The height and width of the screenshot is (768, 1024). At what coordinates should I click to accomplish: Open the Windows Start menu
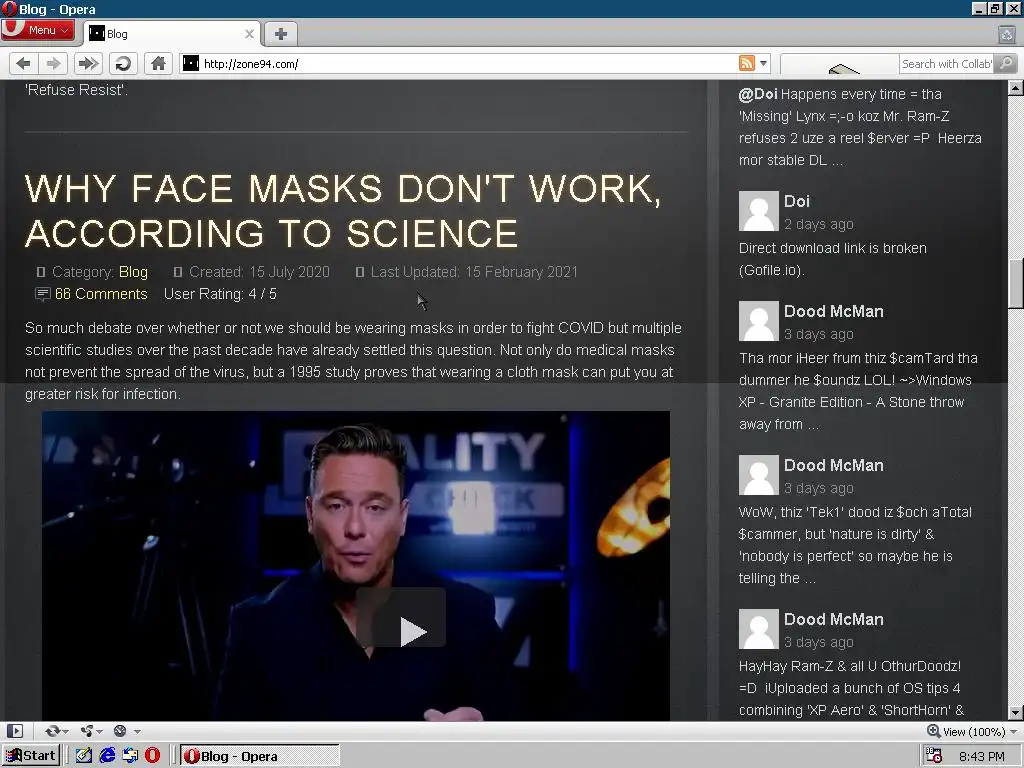click(x=31, y=756)
